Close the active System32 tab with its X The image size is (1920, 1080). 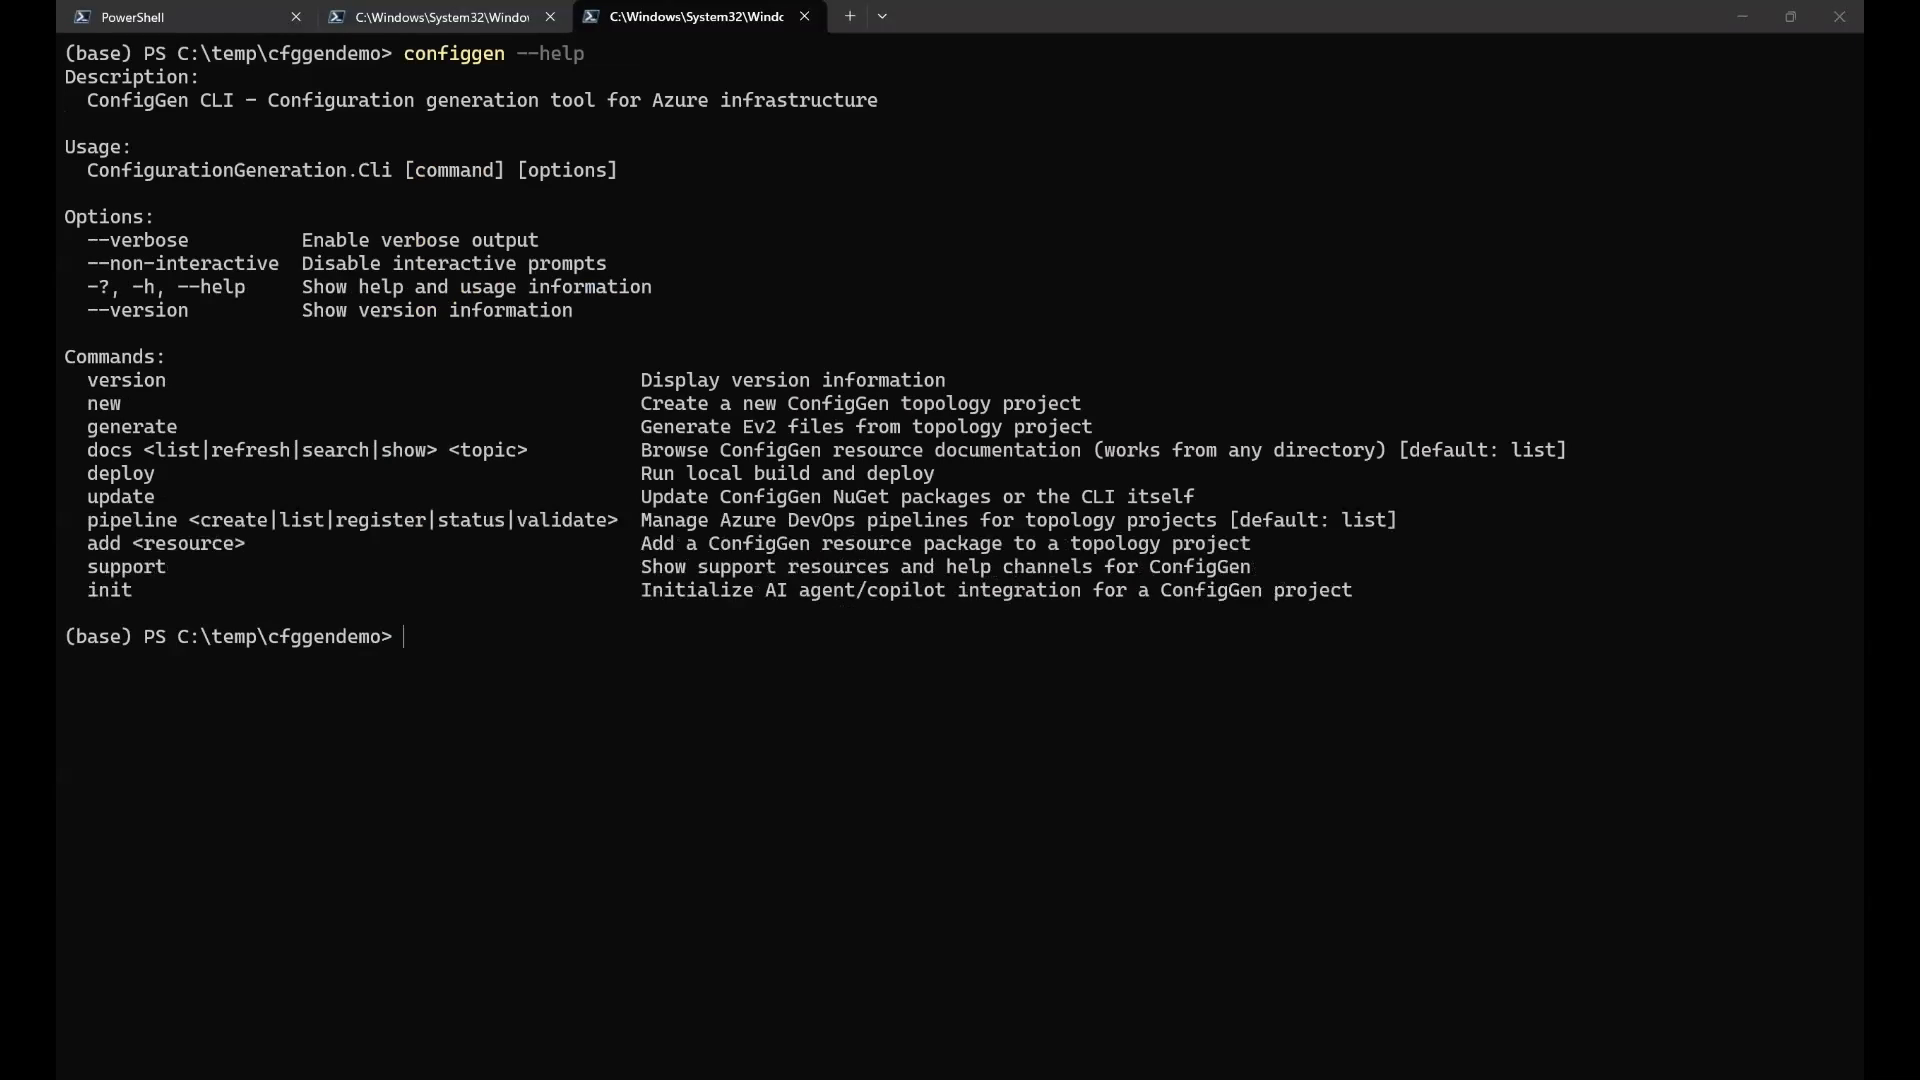805,16
